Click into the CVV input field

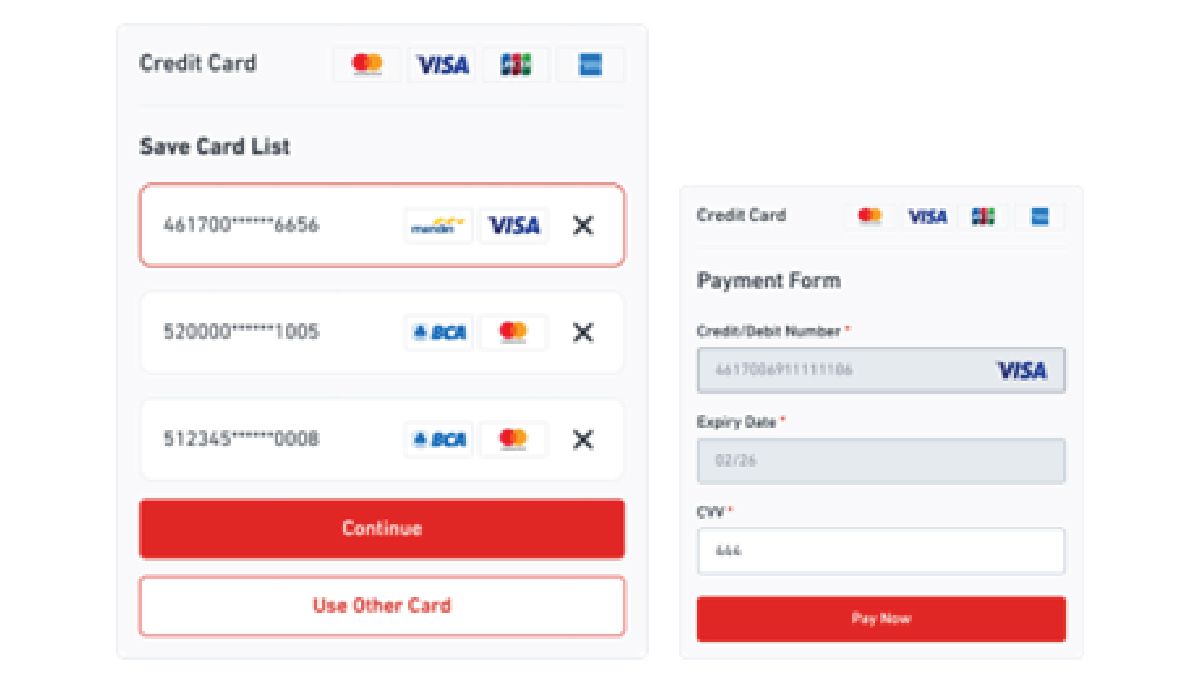click(881, 551)
